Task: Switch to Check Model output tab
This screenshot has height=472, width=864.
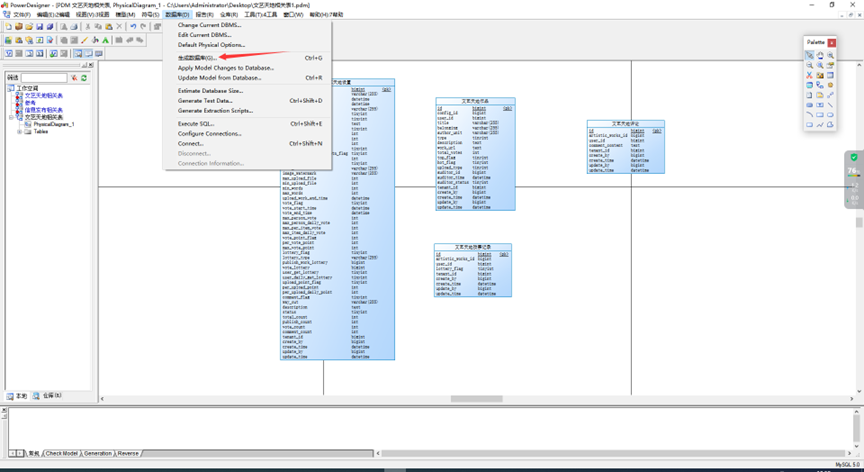Action: click(62, 453)
